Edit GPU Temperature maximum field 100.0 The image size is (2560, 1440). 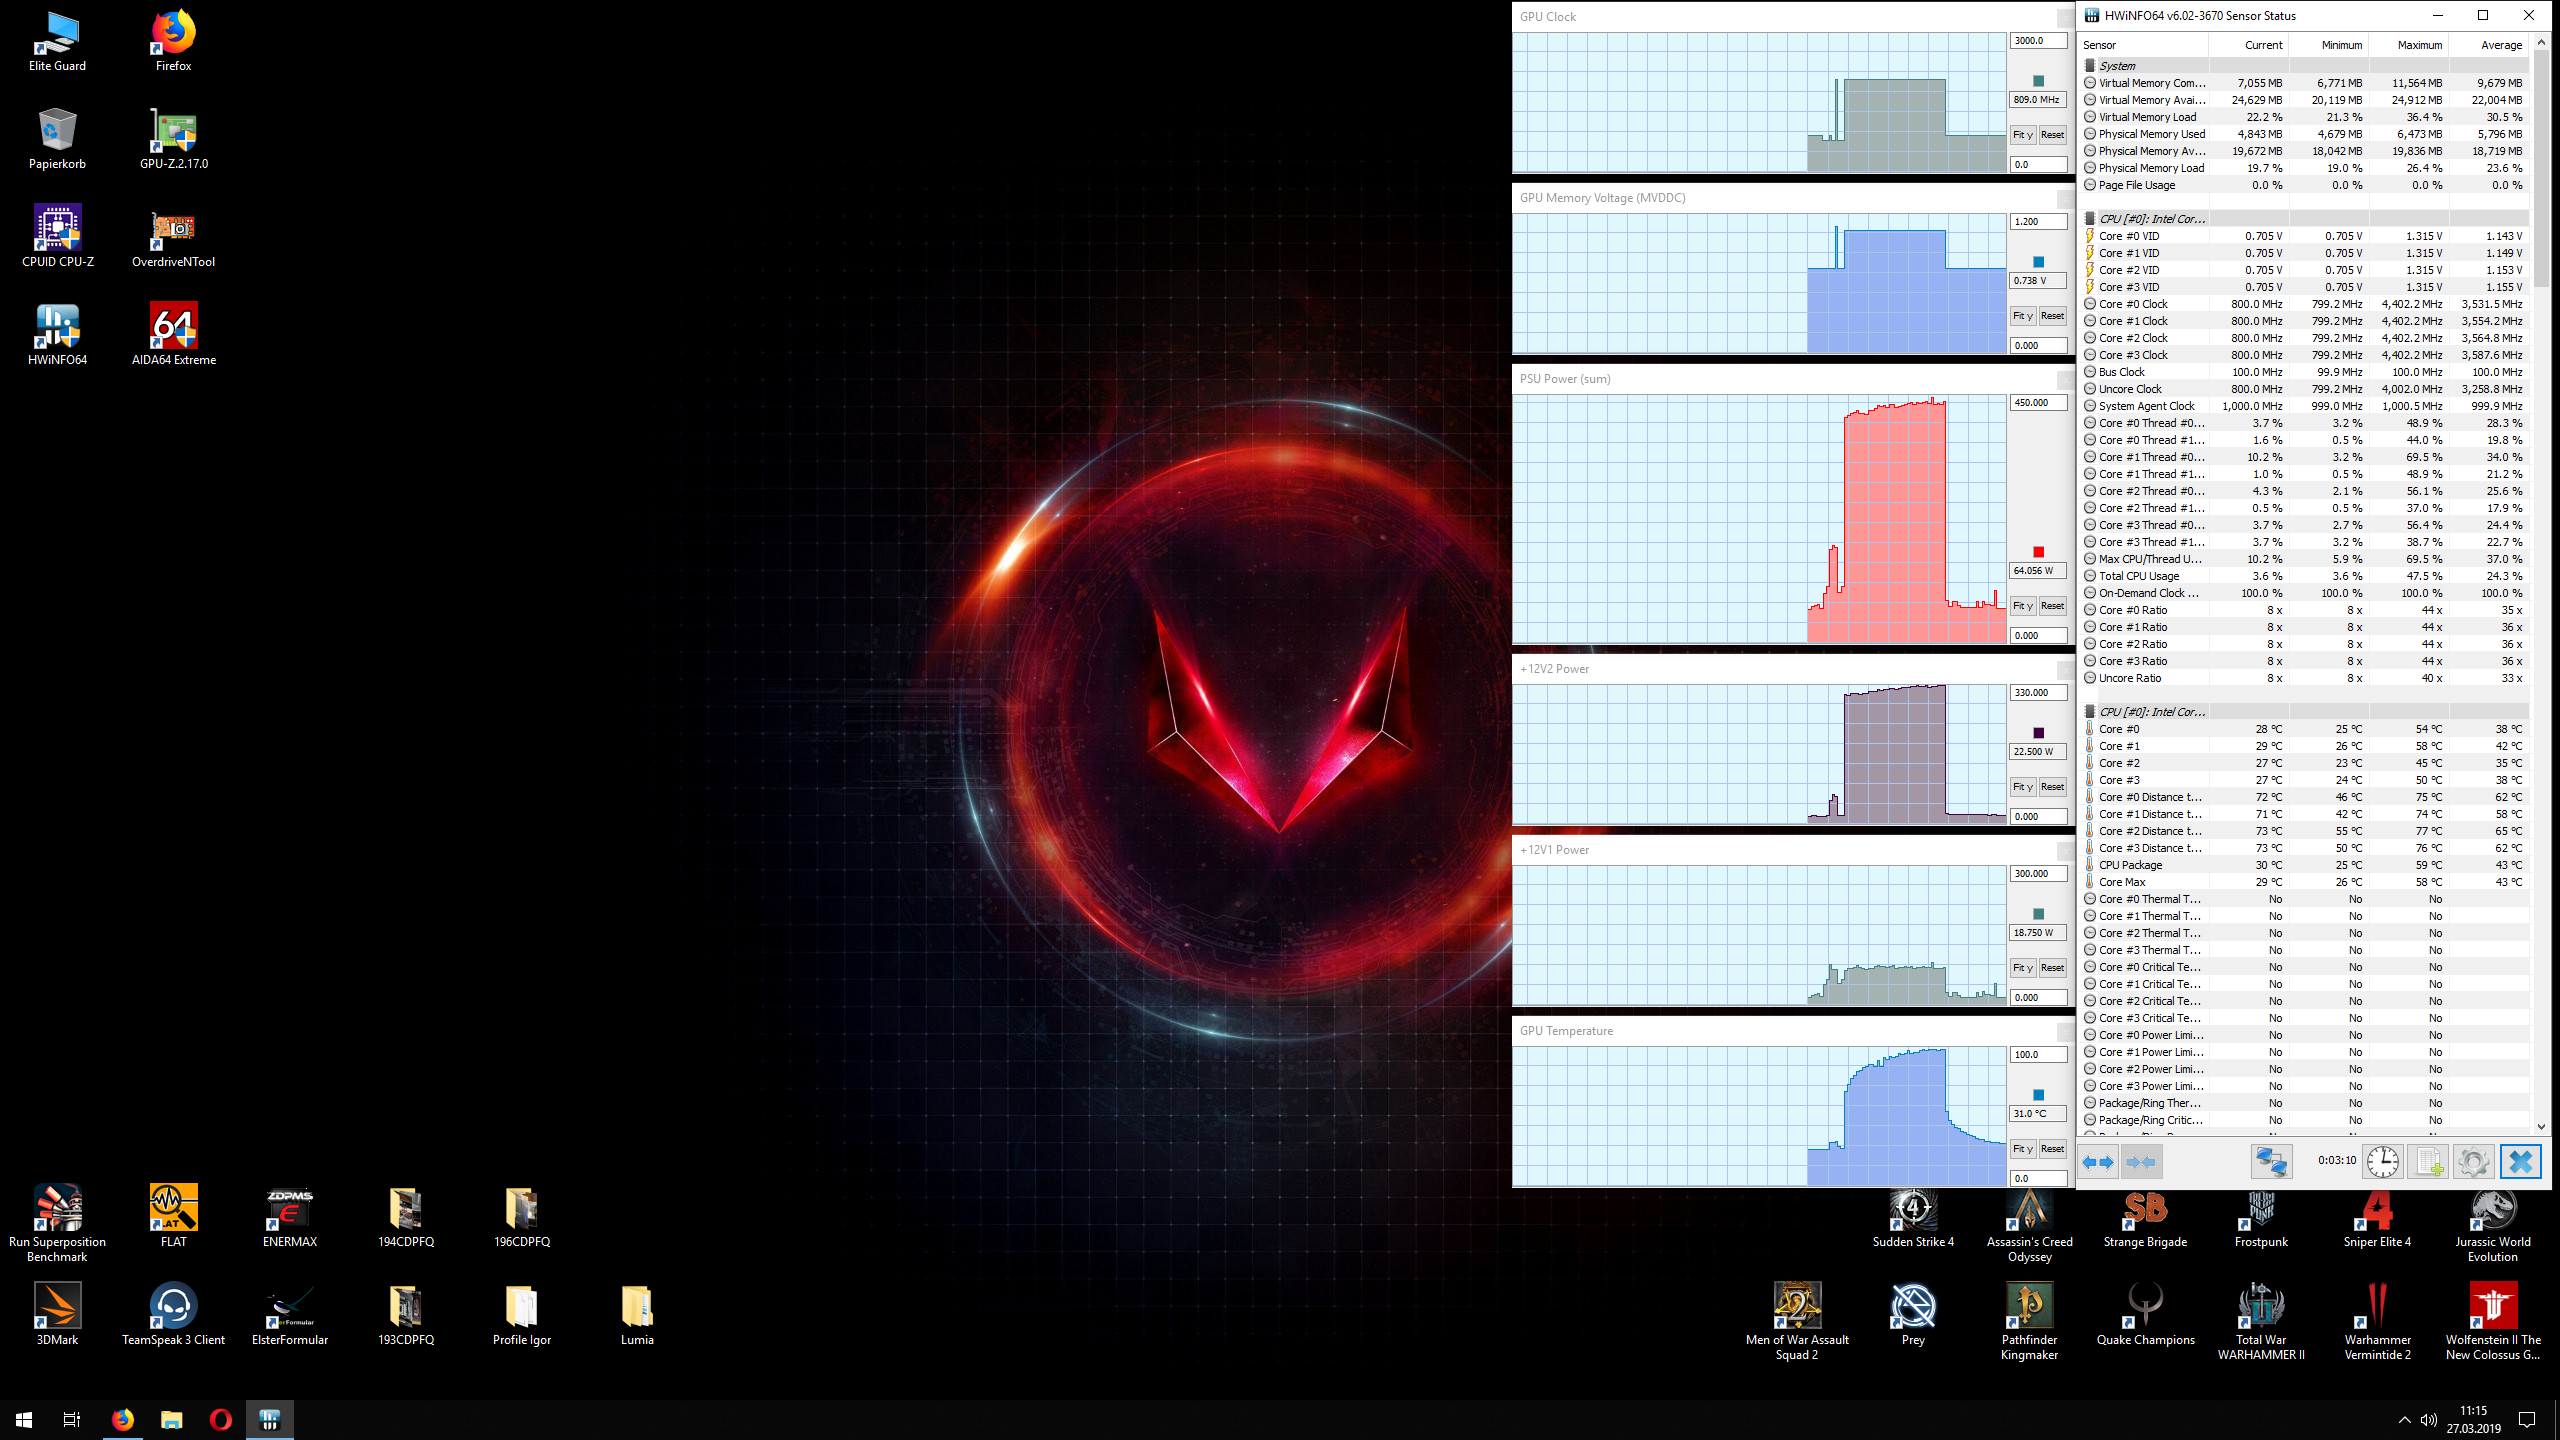pos(2038,1055)
